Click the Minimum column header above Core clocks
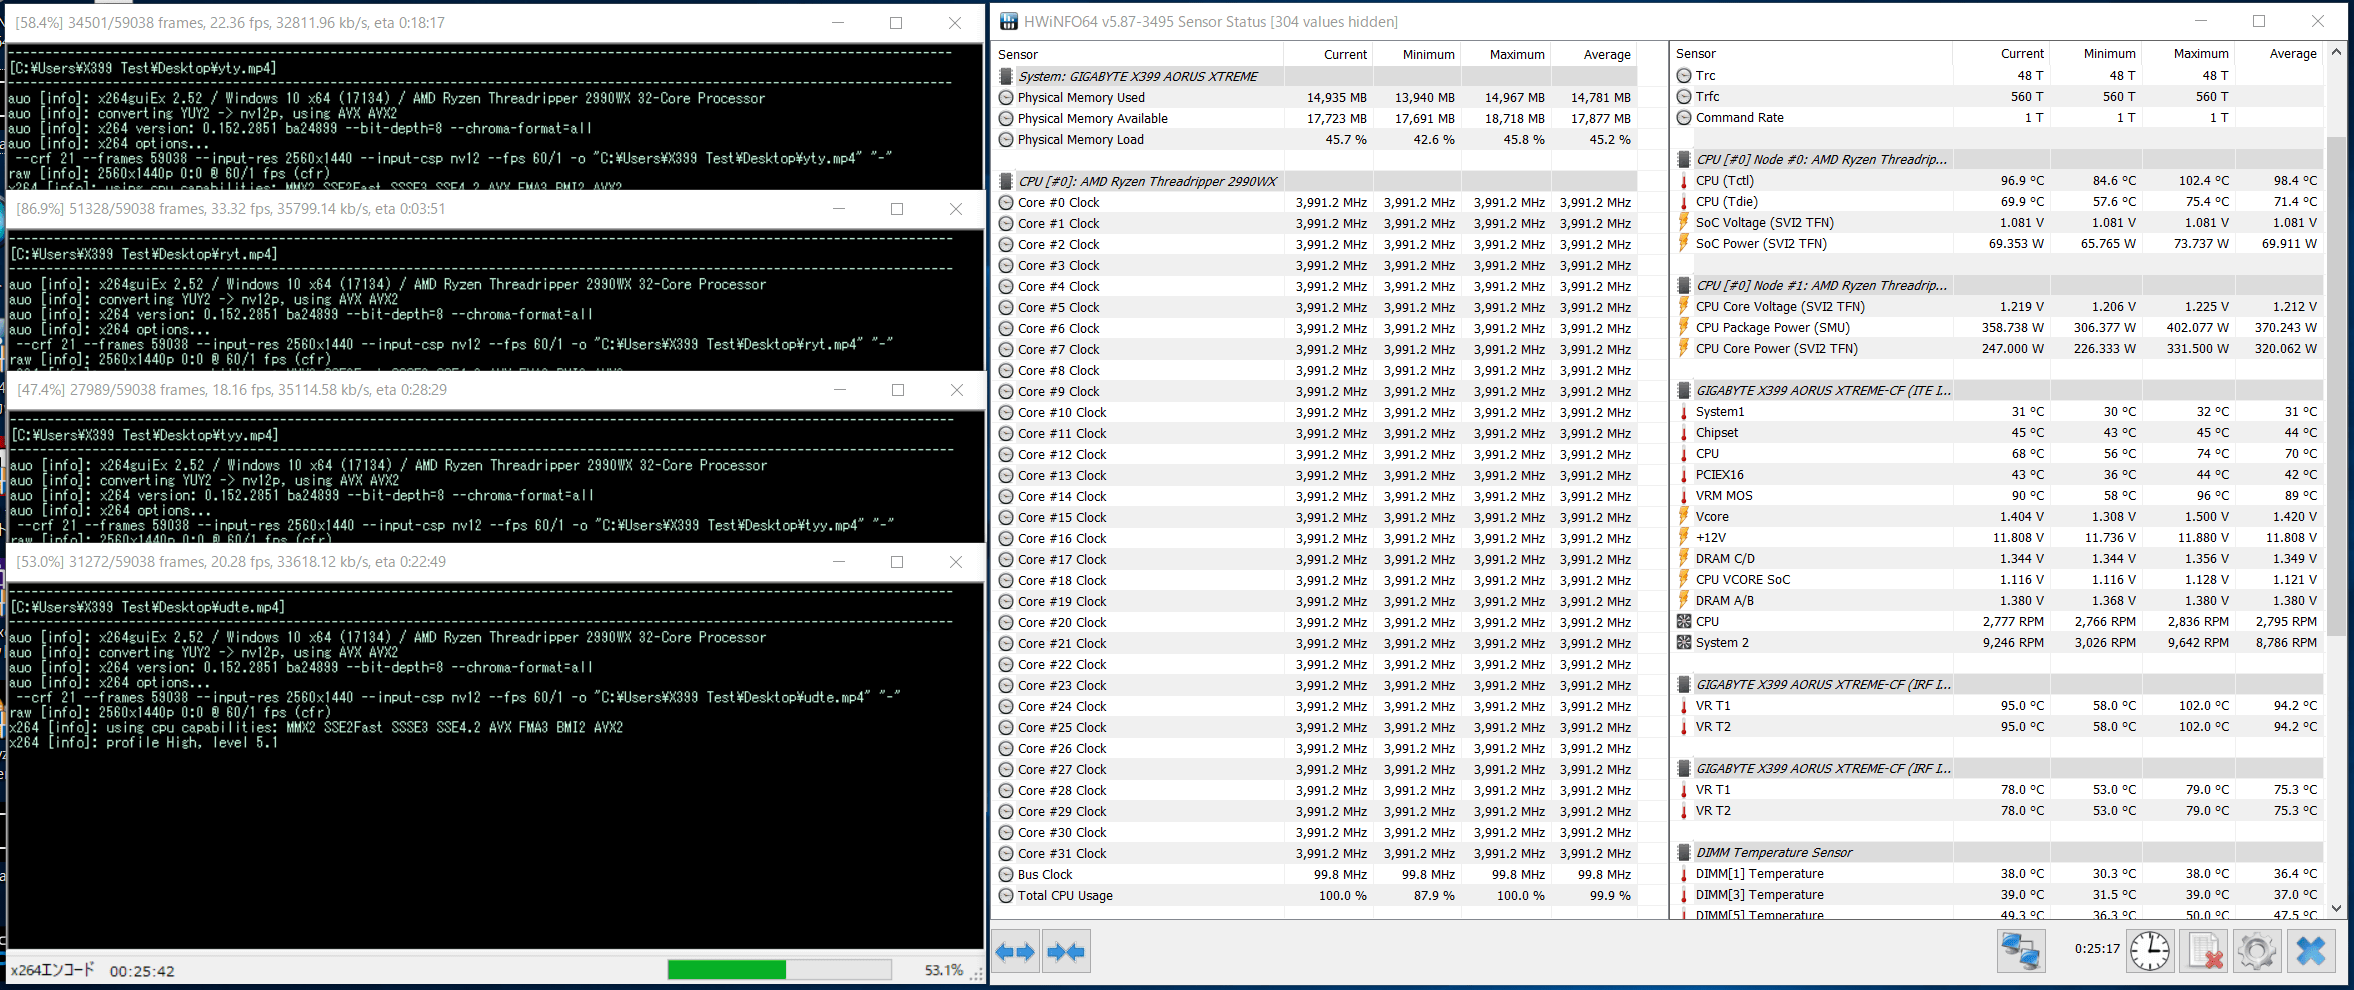The height and width of the screenshot is (990, 2354). (x=1417, y=54)
